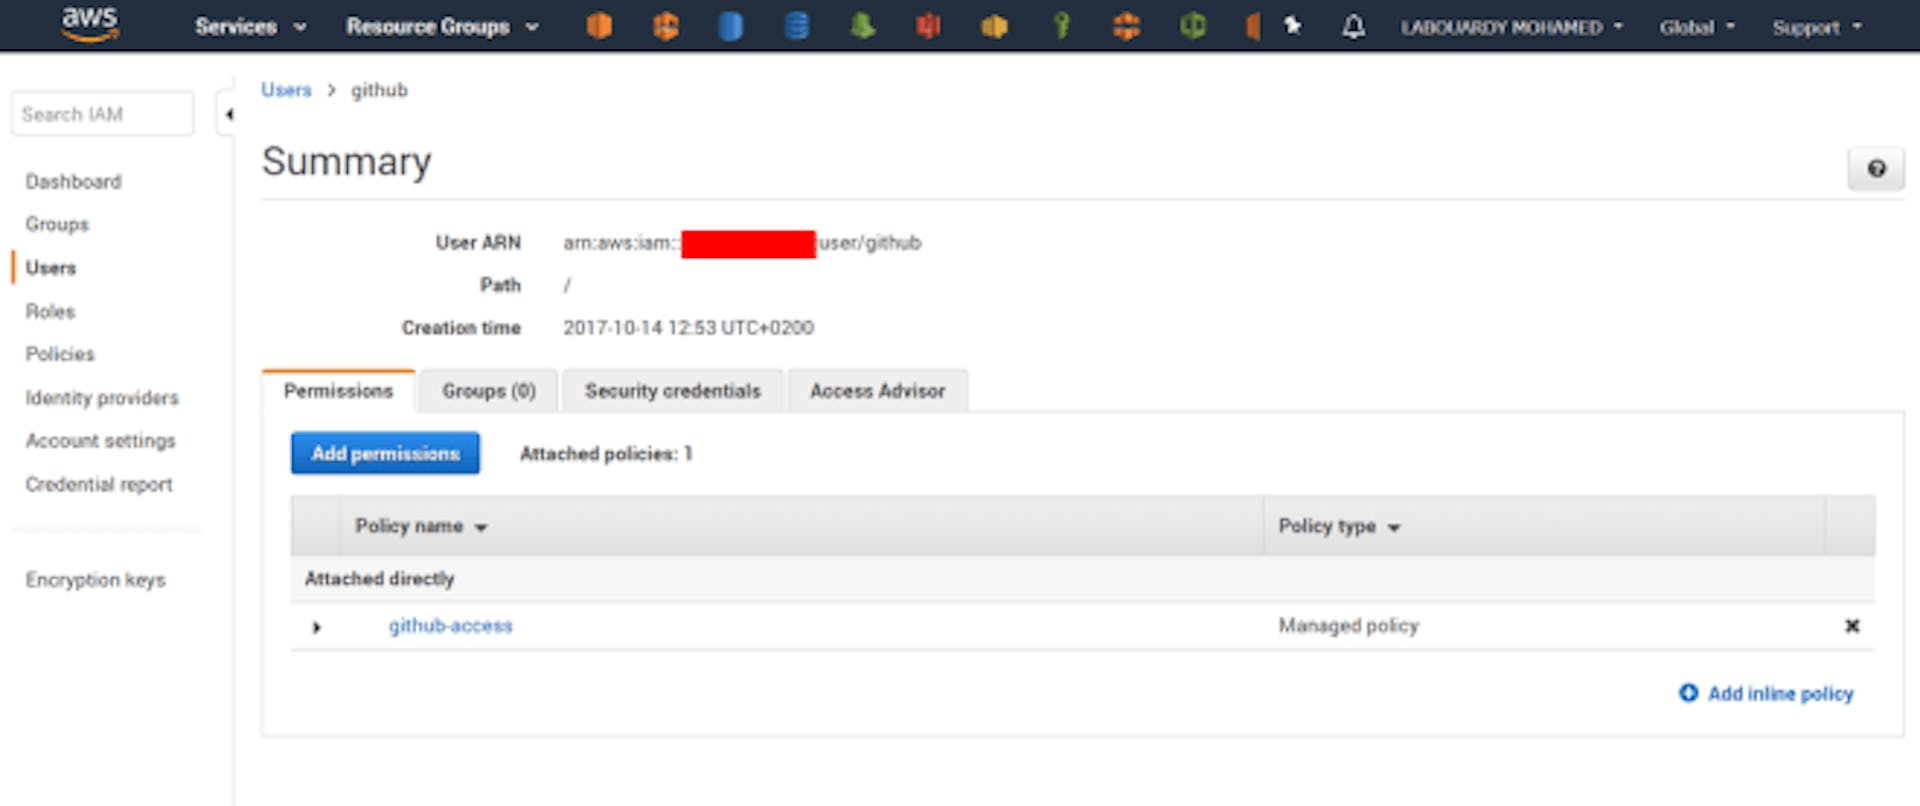
Task: Open the orange cube shortcut with white band
Action: point(665,26)
